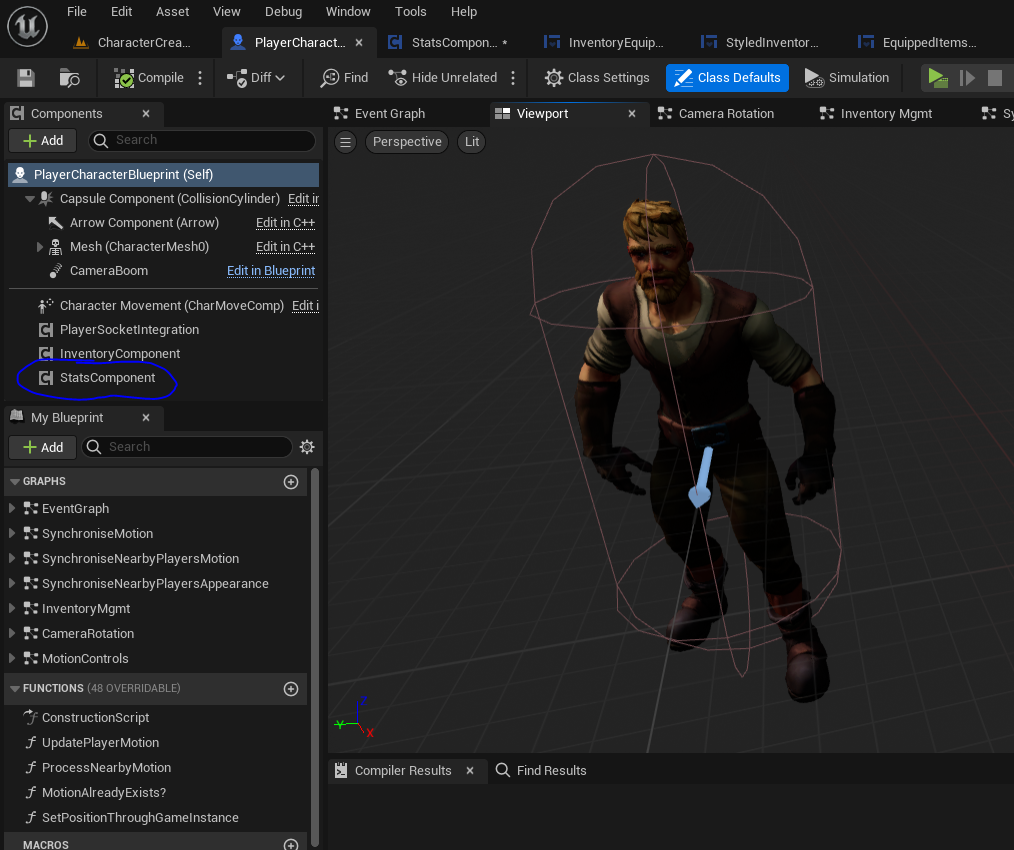
Task: Click Add in My Blueprint panel
Action: point(43,447)
